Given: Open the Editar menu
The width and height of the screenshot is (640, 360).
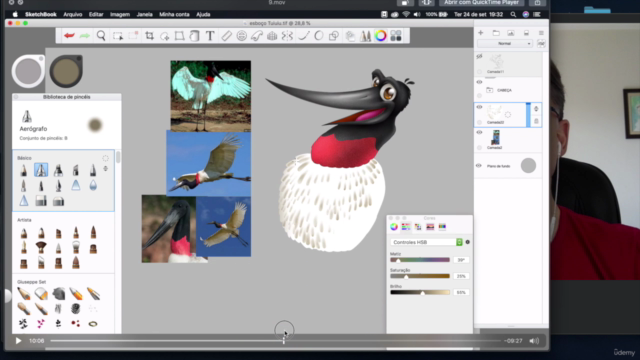Looking at the screenshot, I should tap(96, 14).
